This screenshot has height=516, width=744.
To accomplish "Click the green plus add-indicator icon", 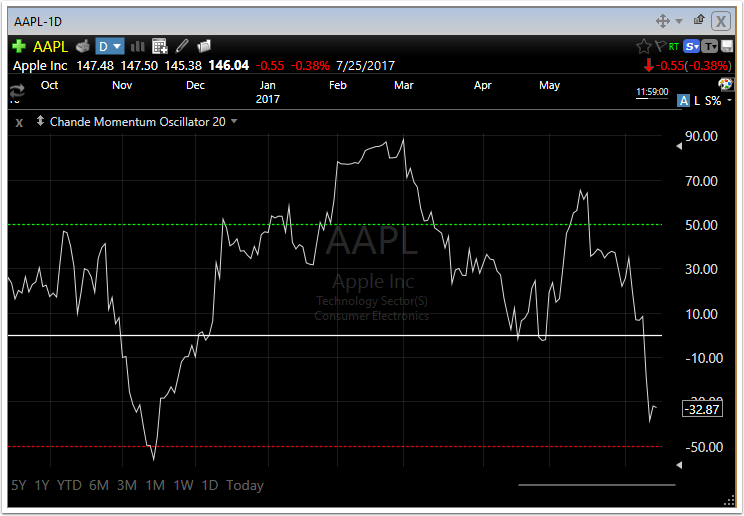I will coord(19,46).
